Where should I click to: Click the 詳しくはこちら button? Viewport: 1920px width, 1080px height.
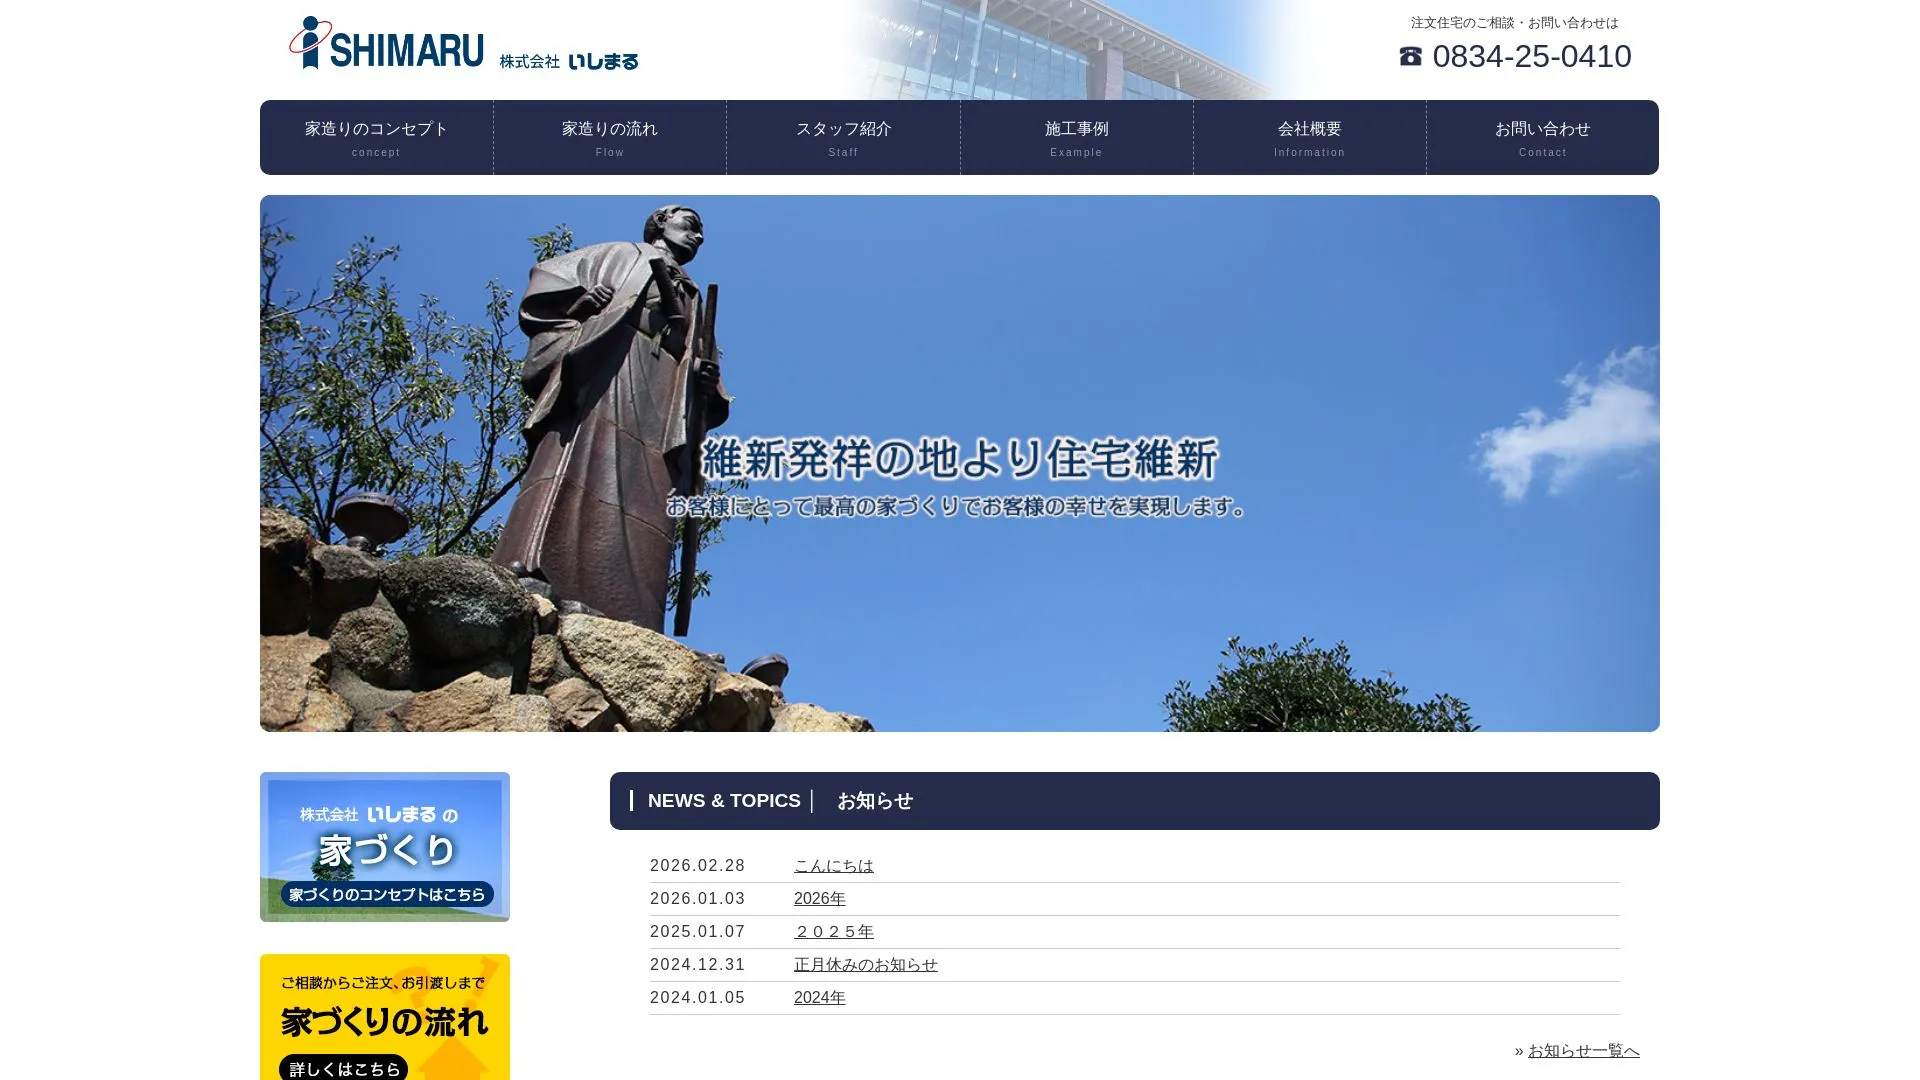[343, 1068]
